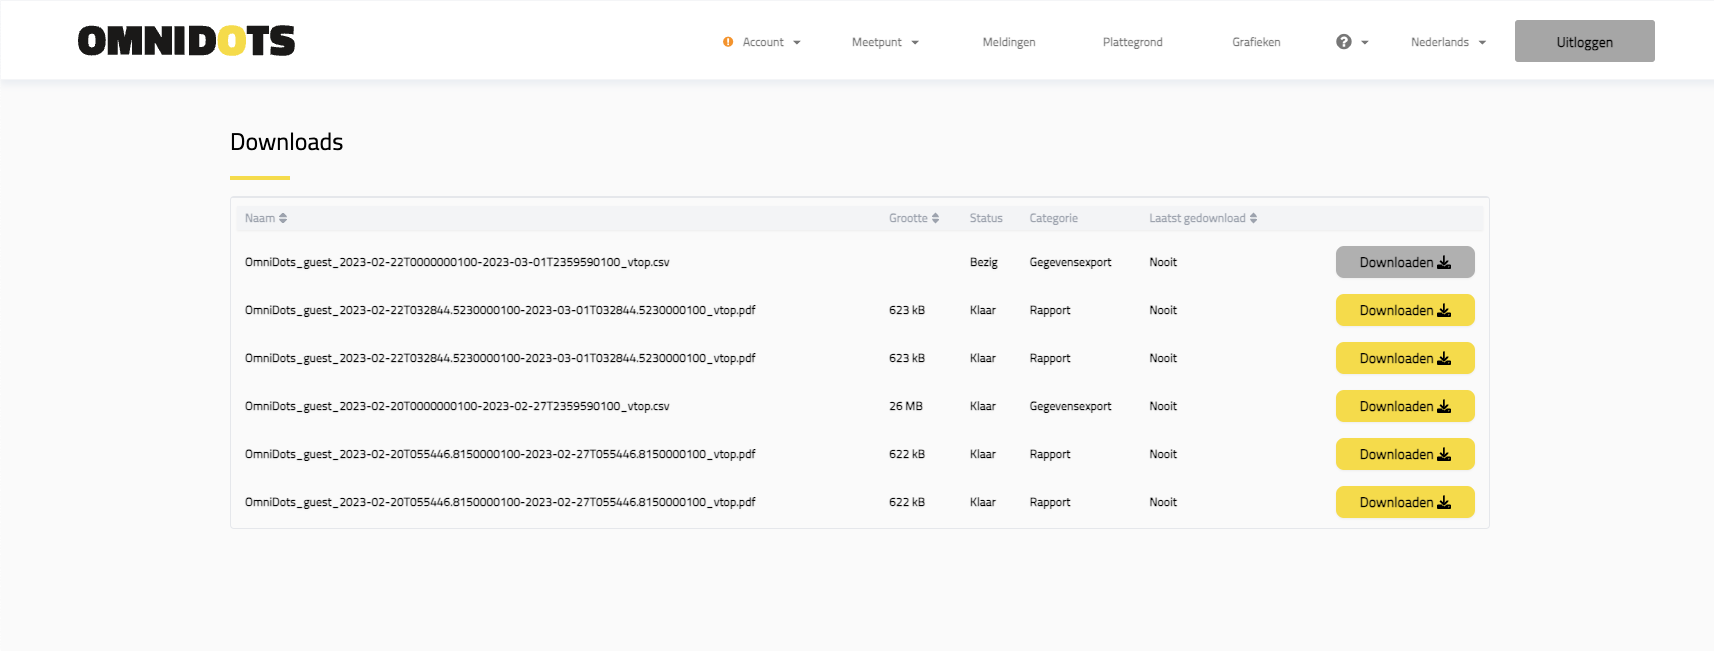The height and width of the screenshot is (651, 1714).
Task: Download the 26 MB Gegevensexport csv file
Action: pyautogui.click(x=1404, y=406)
